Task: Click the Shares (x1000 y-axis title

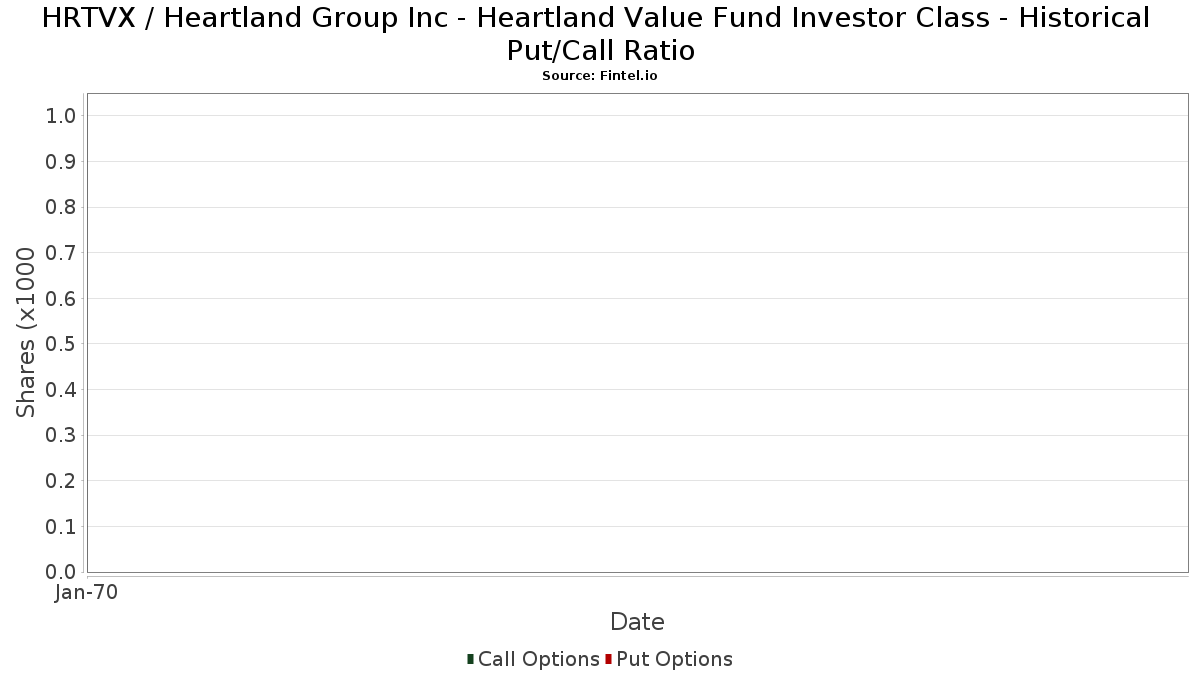Action: point(27,332)
